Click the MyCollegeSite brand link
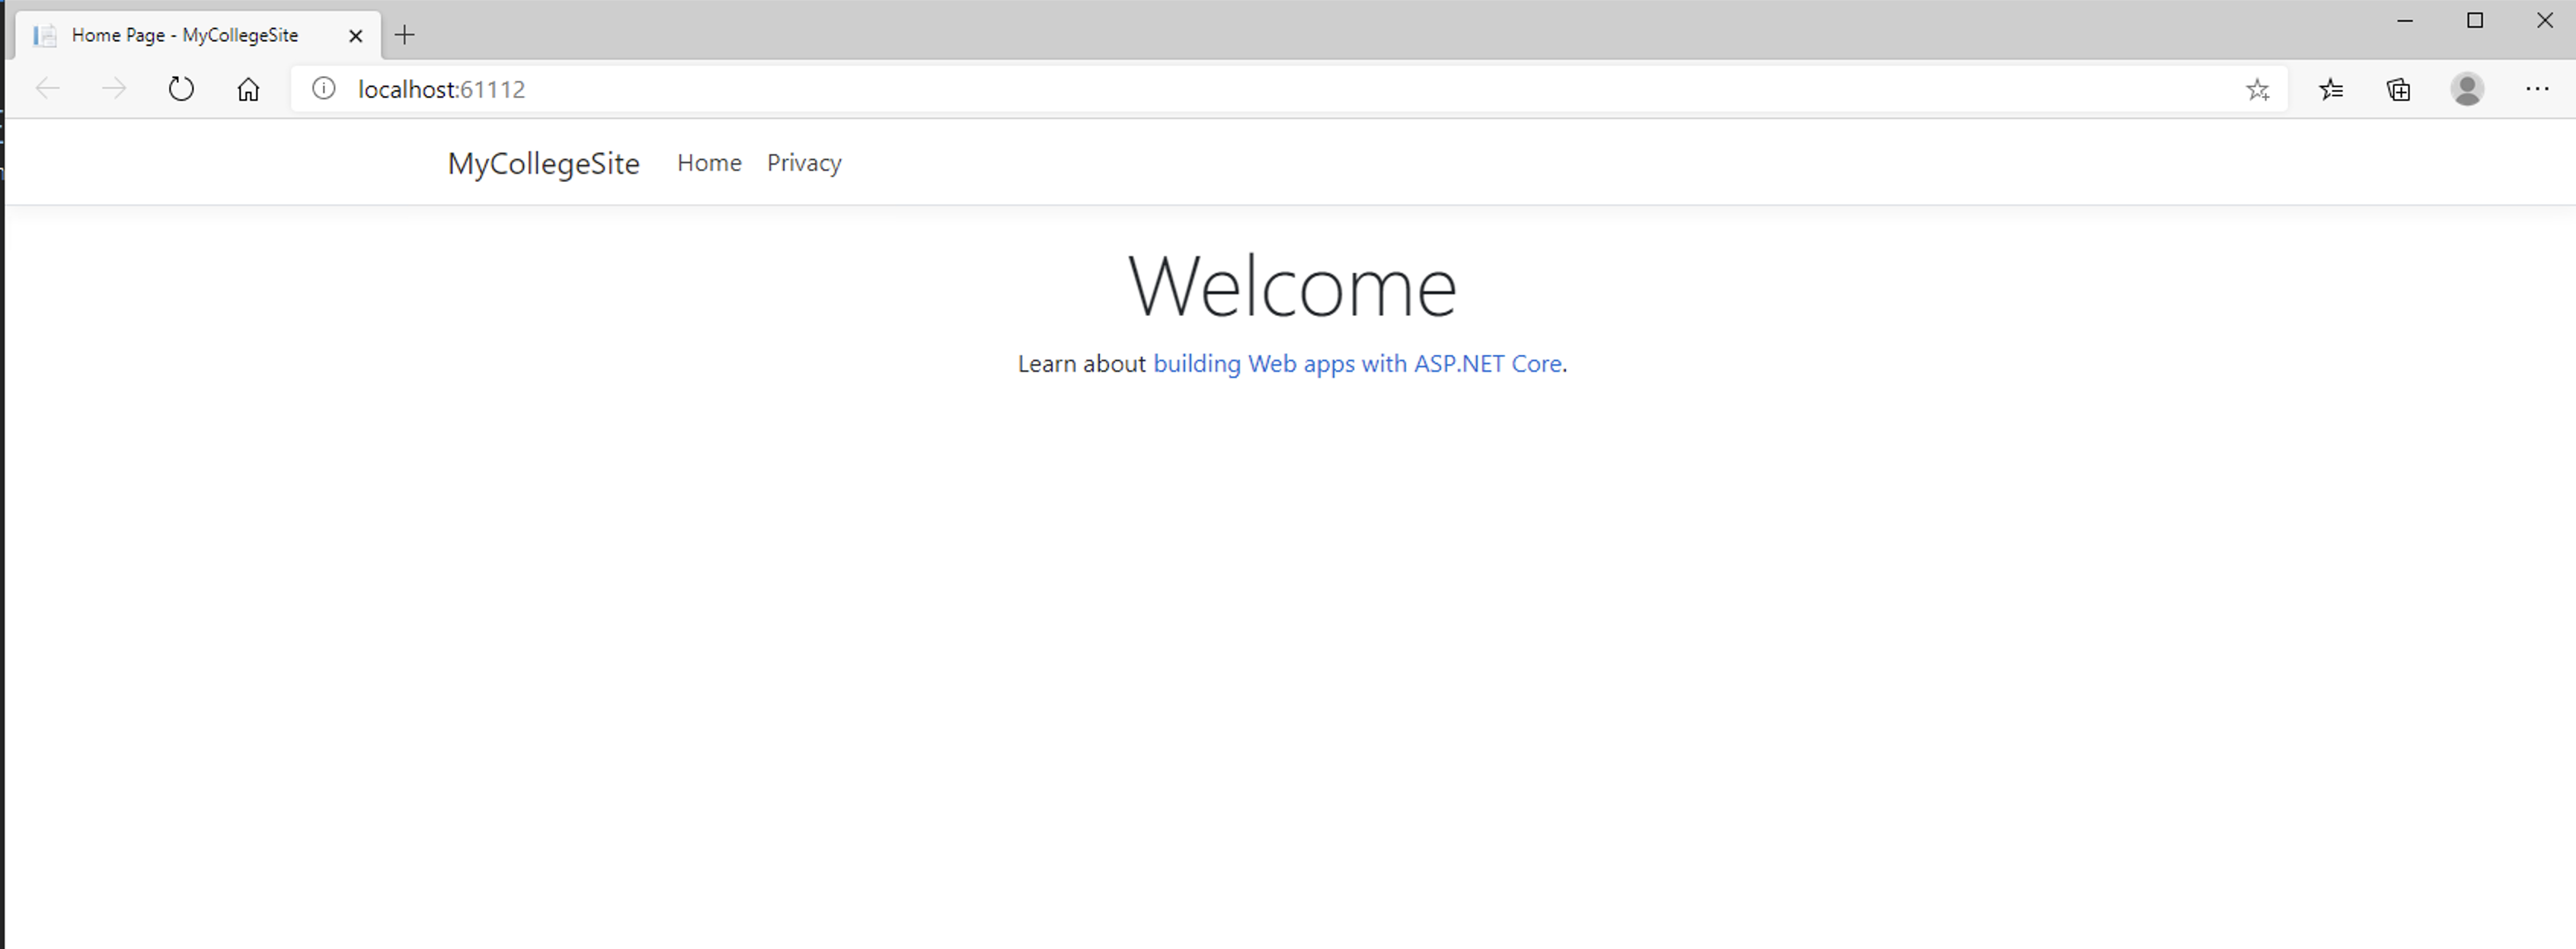2576x949 pixels. pos(544,163)
